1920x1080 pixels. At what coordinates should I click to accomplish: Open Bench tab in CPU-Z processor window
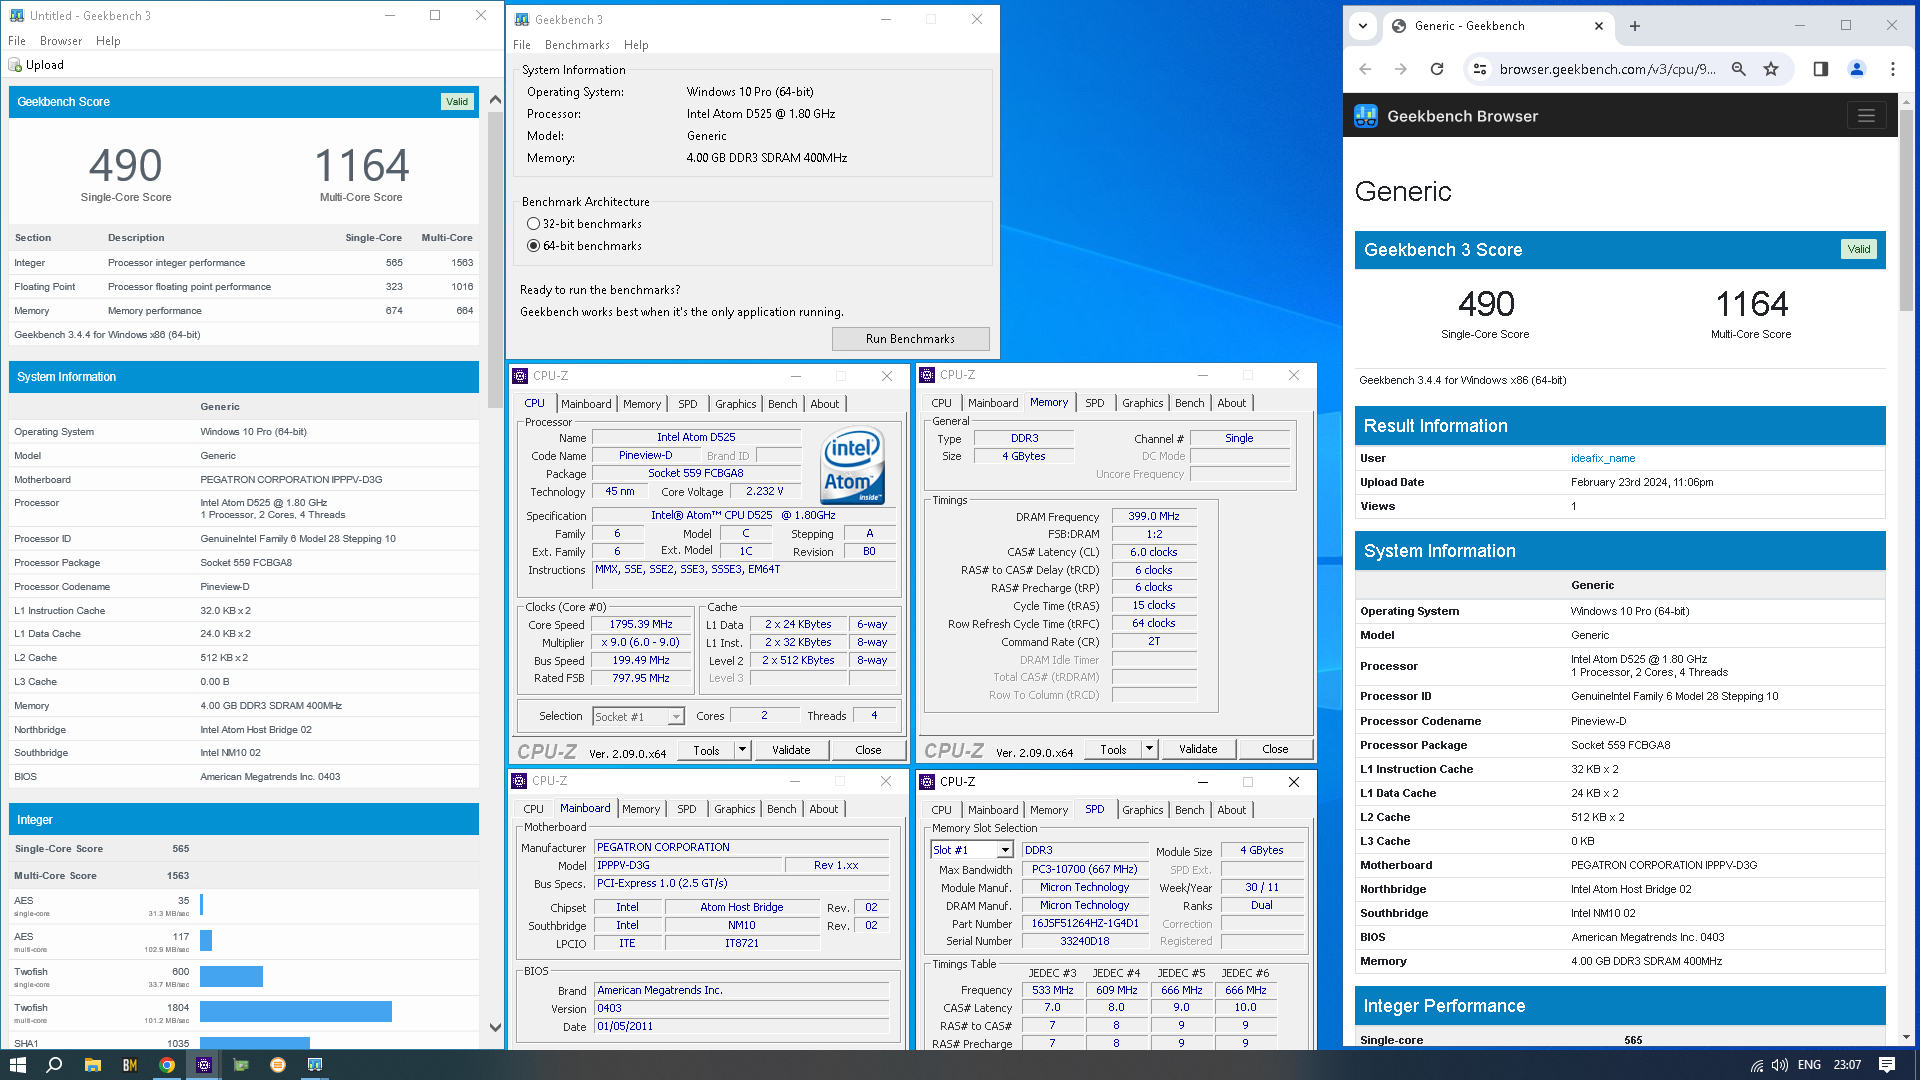tap(783, 404)
